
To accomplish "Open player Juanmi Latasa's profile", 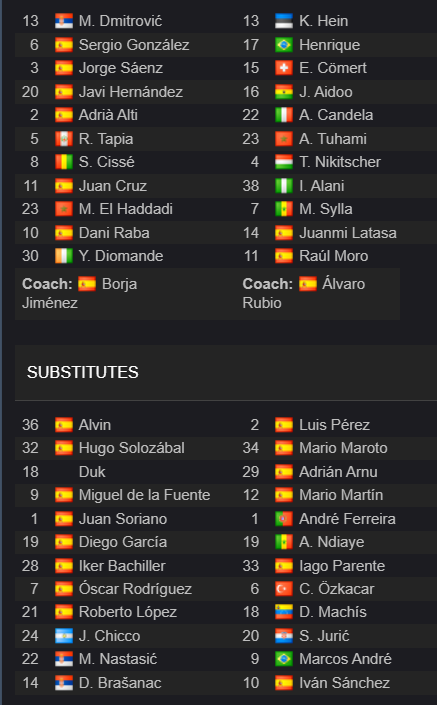I will (348, 232).
